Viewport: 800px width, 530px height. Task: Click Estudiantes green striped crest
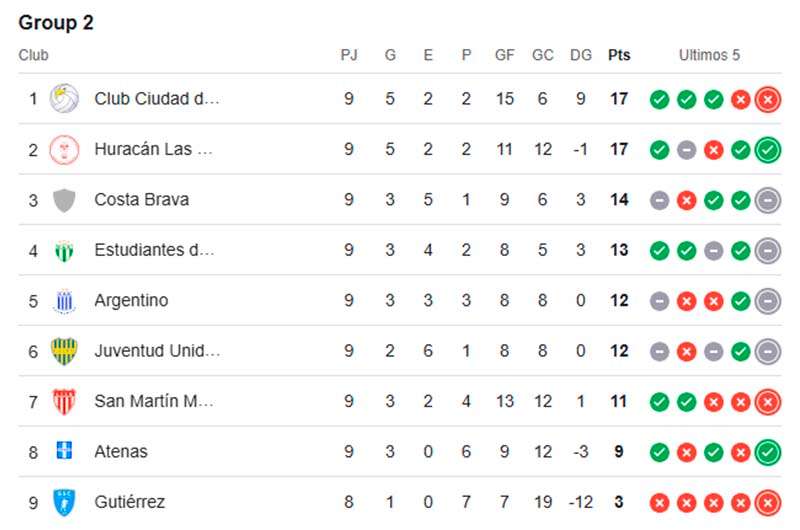click(64, 250)
